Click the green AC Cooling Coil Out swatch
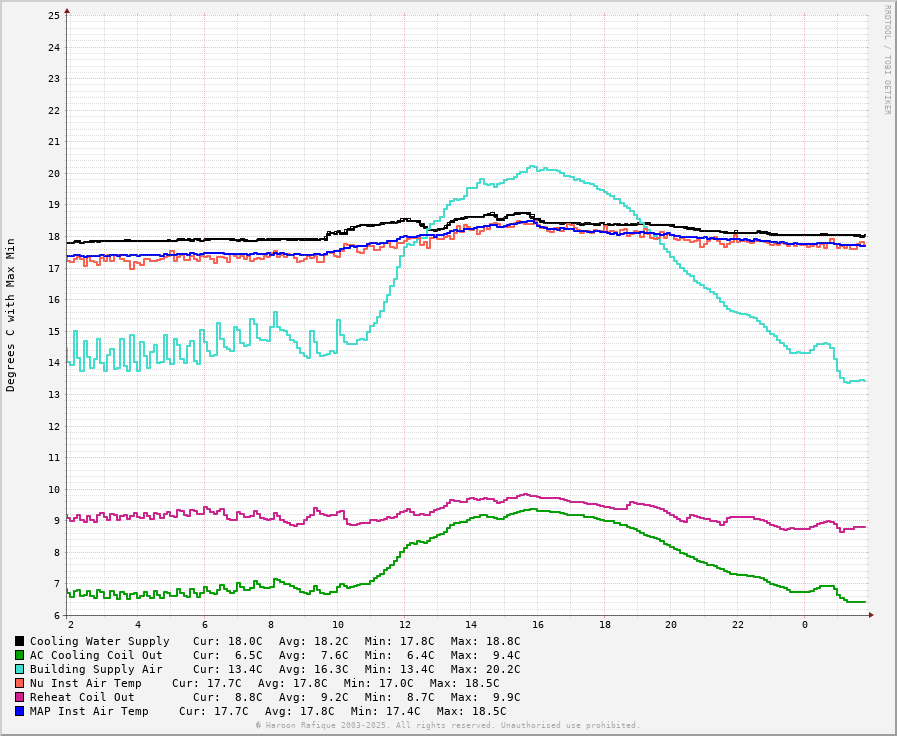 pos(19,655)
